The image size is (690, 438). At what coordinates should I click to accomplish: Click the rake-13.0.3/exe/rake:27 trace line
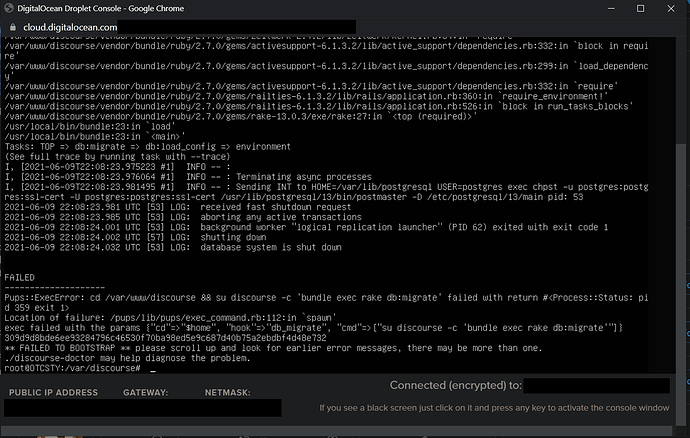pos(241,116)
